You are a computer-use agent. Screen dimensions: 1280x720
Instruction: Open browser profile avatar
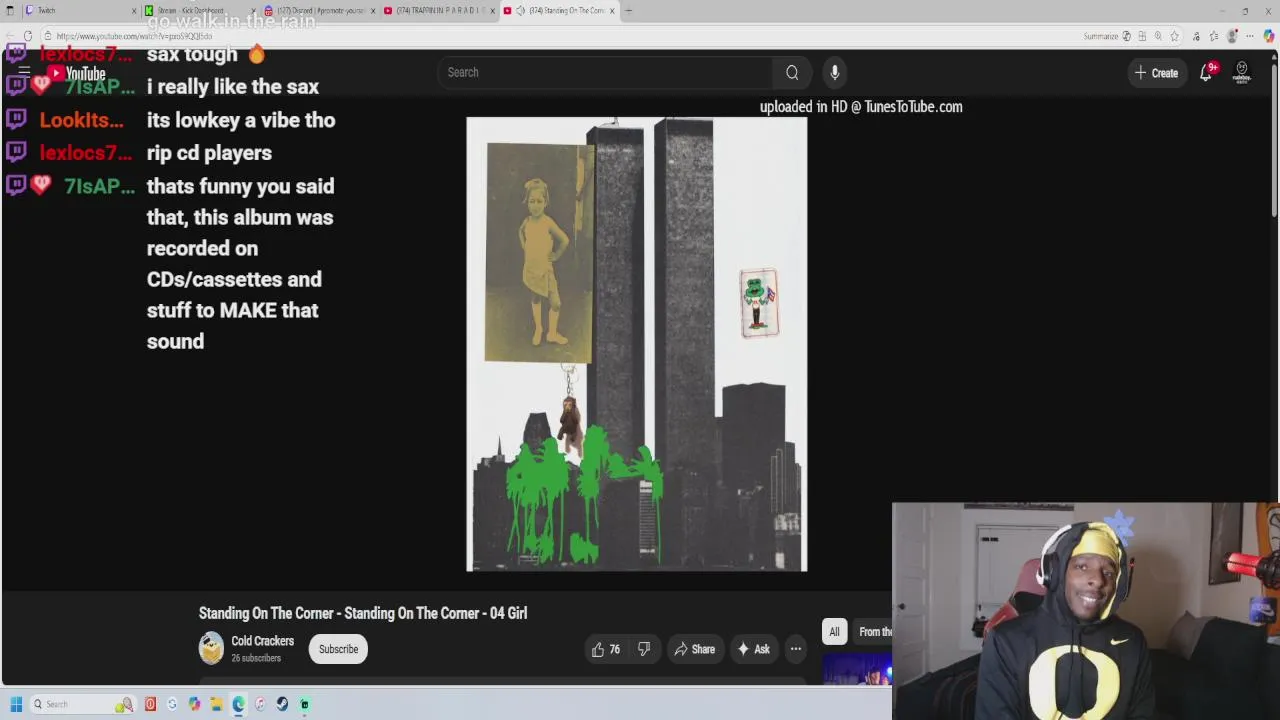coord(1232,36)
